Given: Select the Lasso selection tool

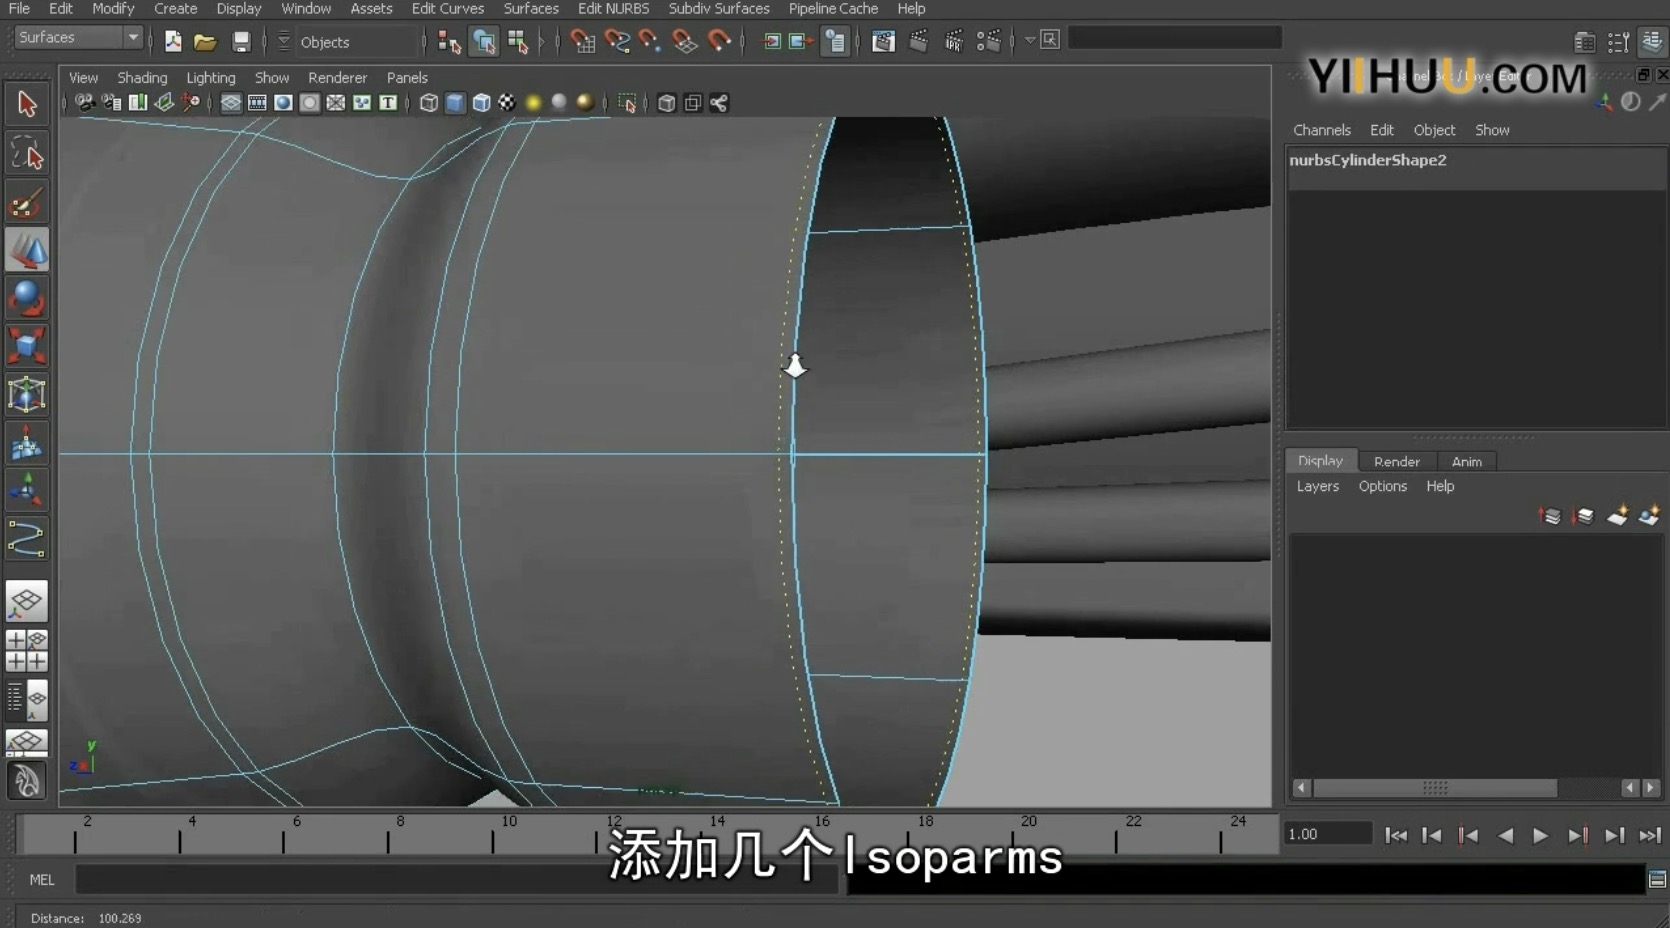Looking at the screenshot, I should pyautogui.click(x=27, y=152).
